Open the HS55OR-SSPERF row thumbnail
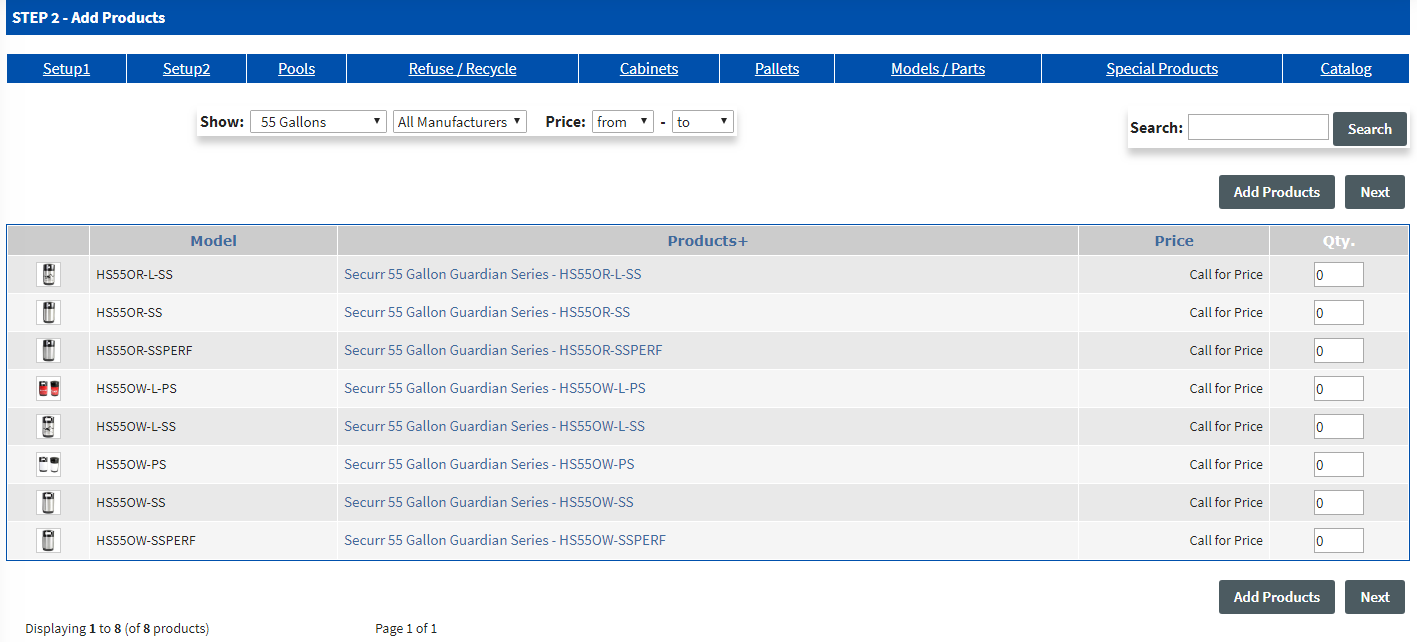The height and width of the screenshot is (642, 1417). pyautogui.click(x=48, y=350)
